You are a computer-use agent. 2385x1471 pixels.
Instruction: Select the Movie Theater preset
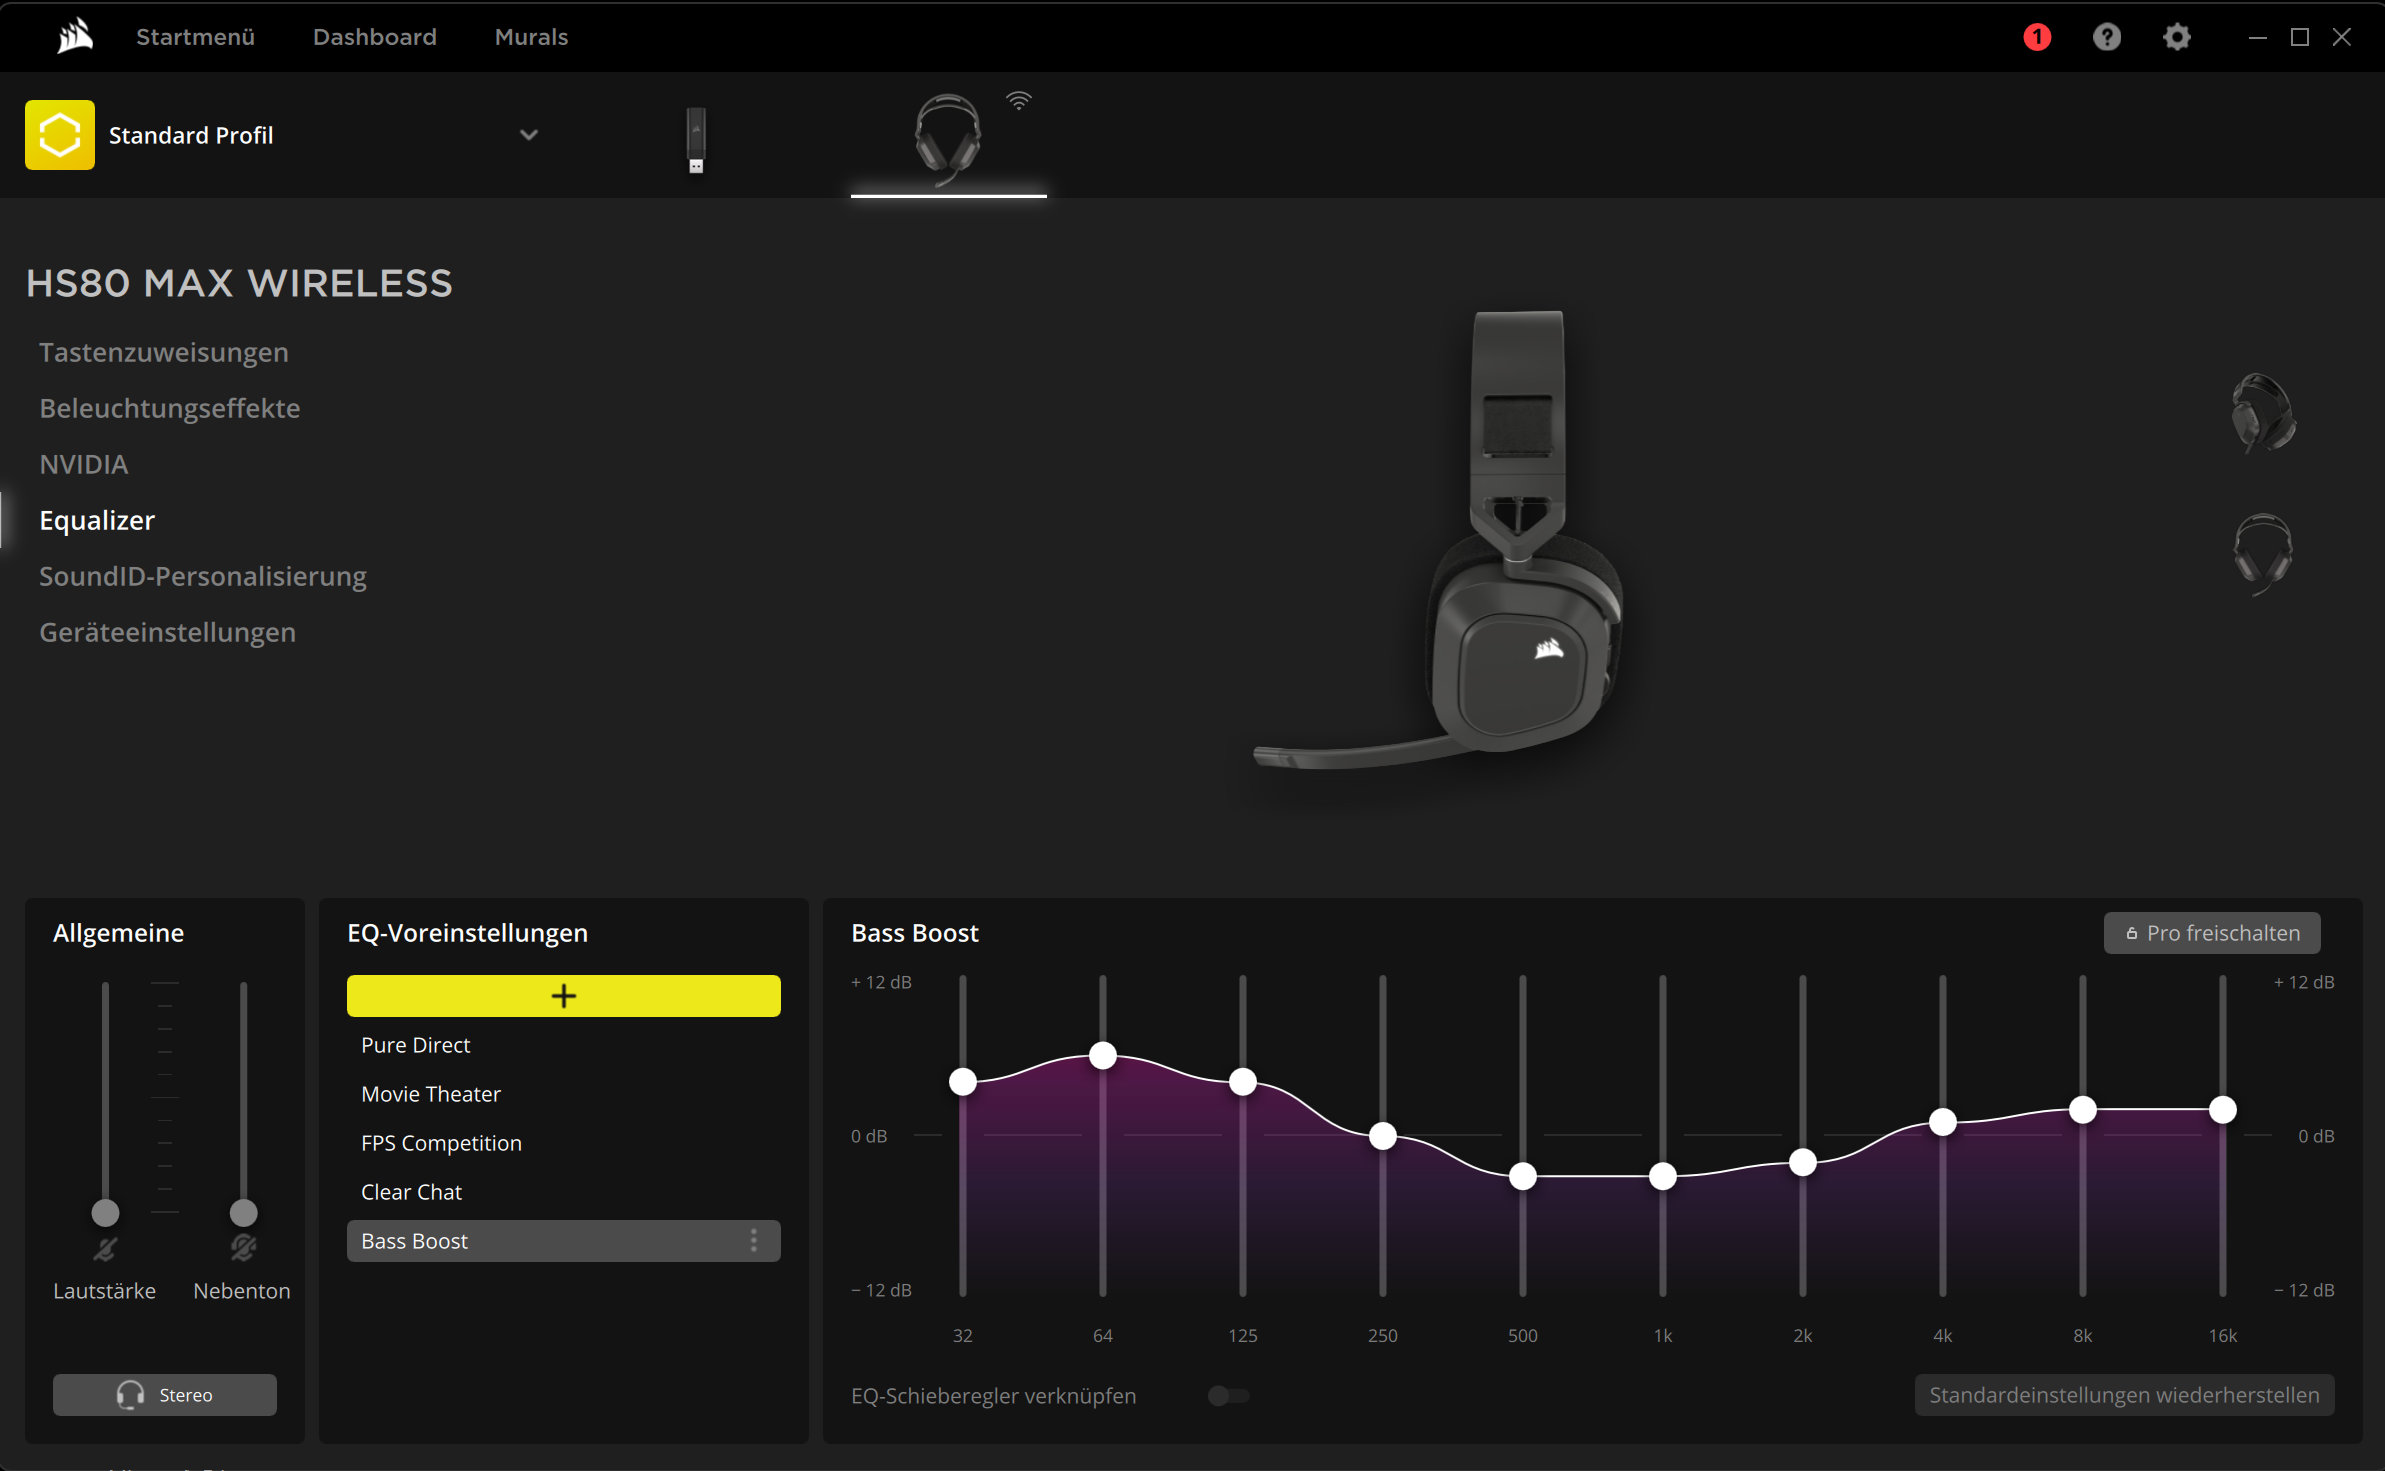point(564,1094)
